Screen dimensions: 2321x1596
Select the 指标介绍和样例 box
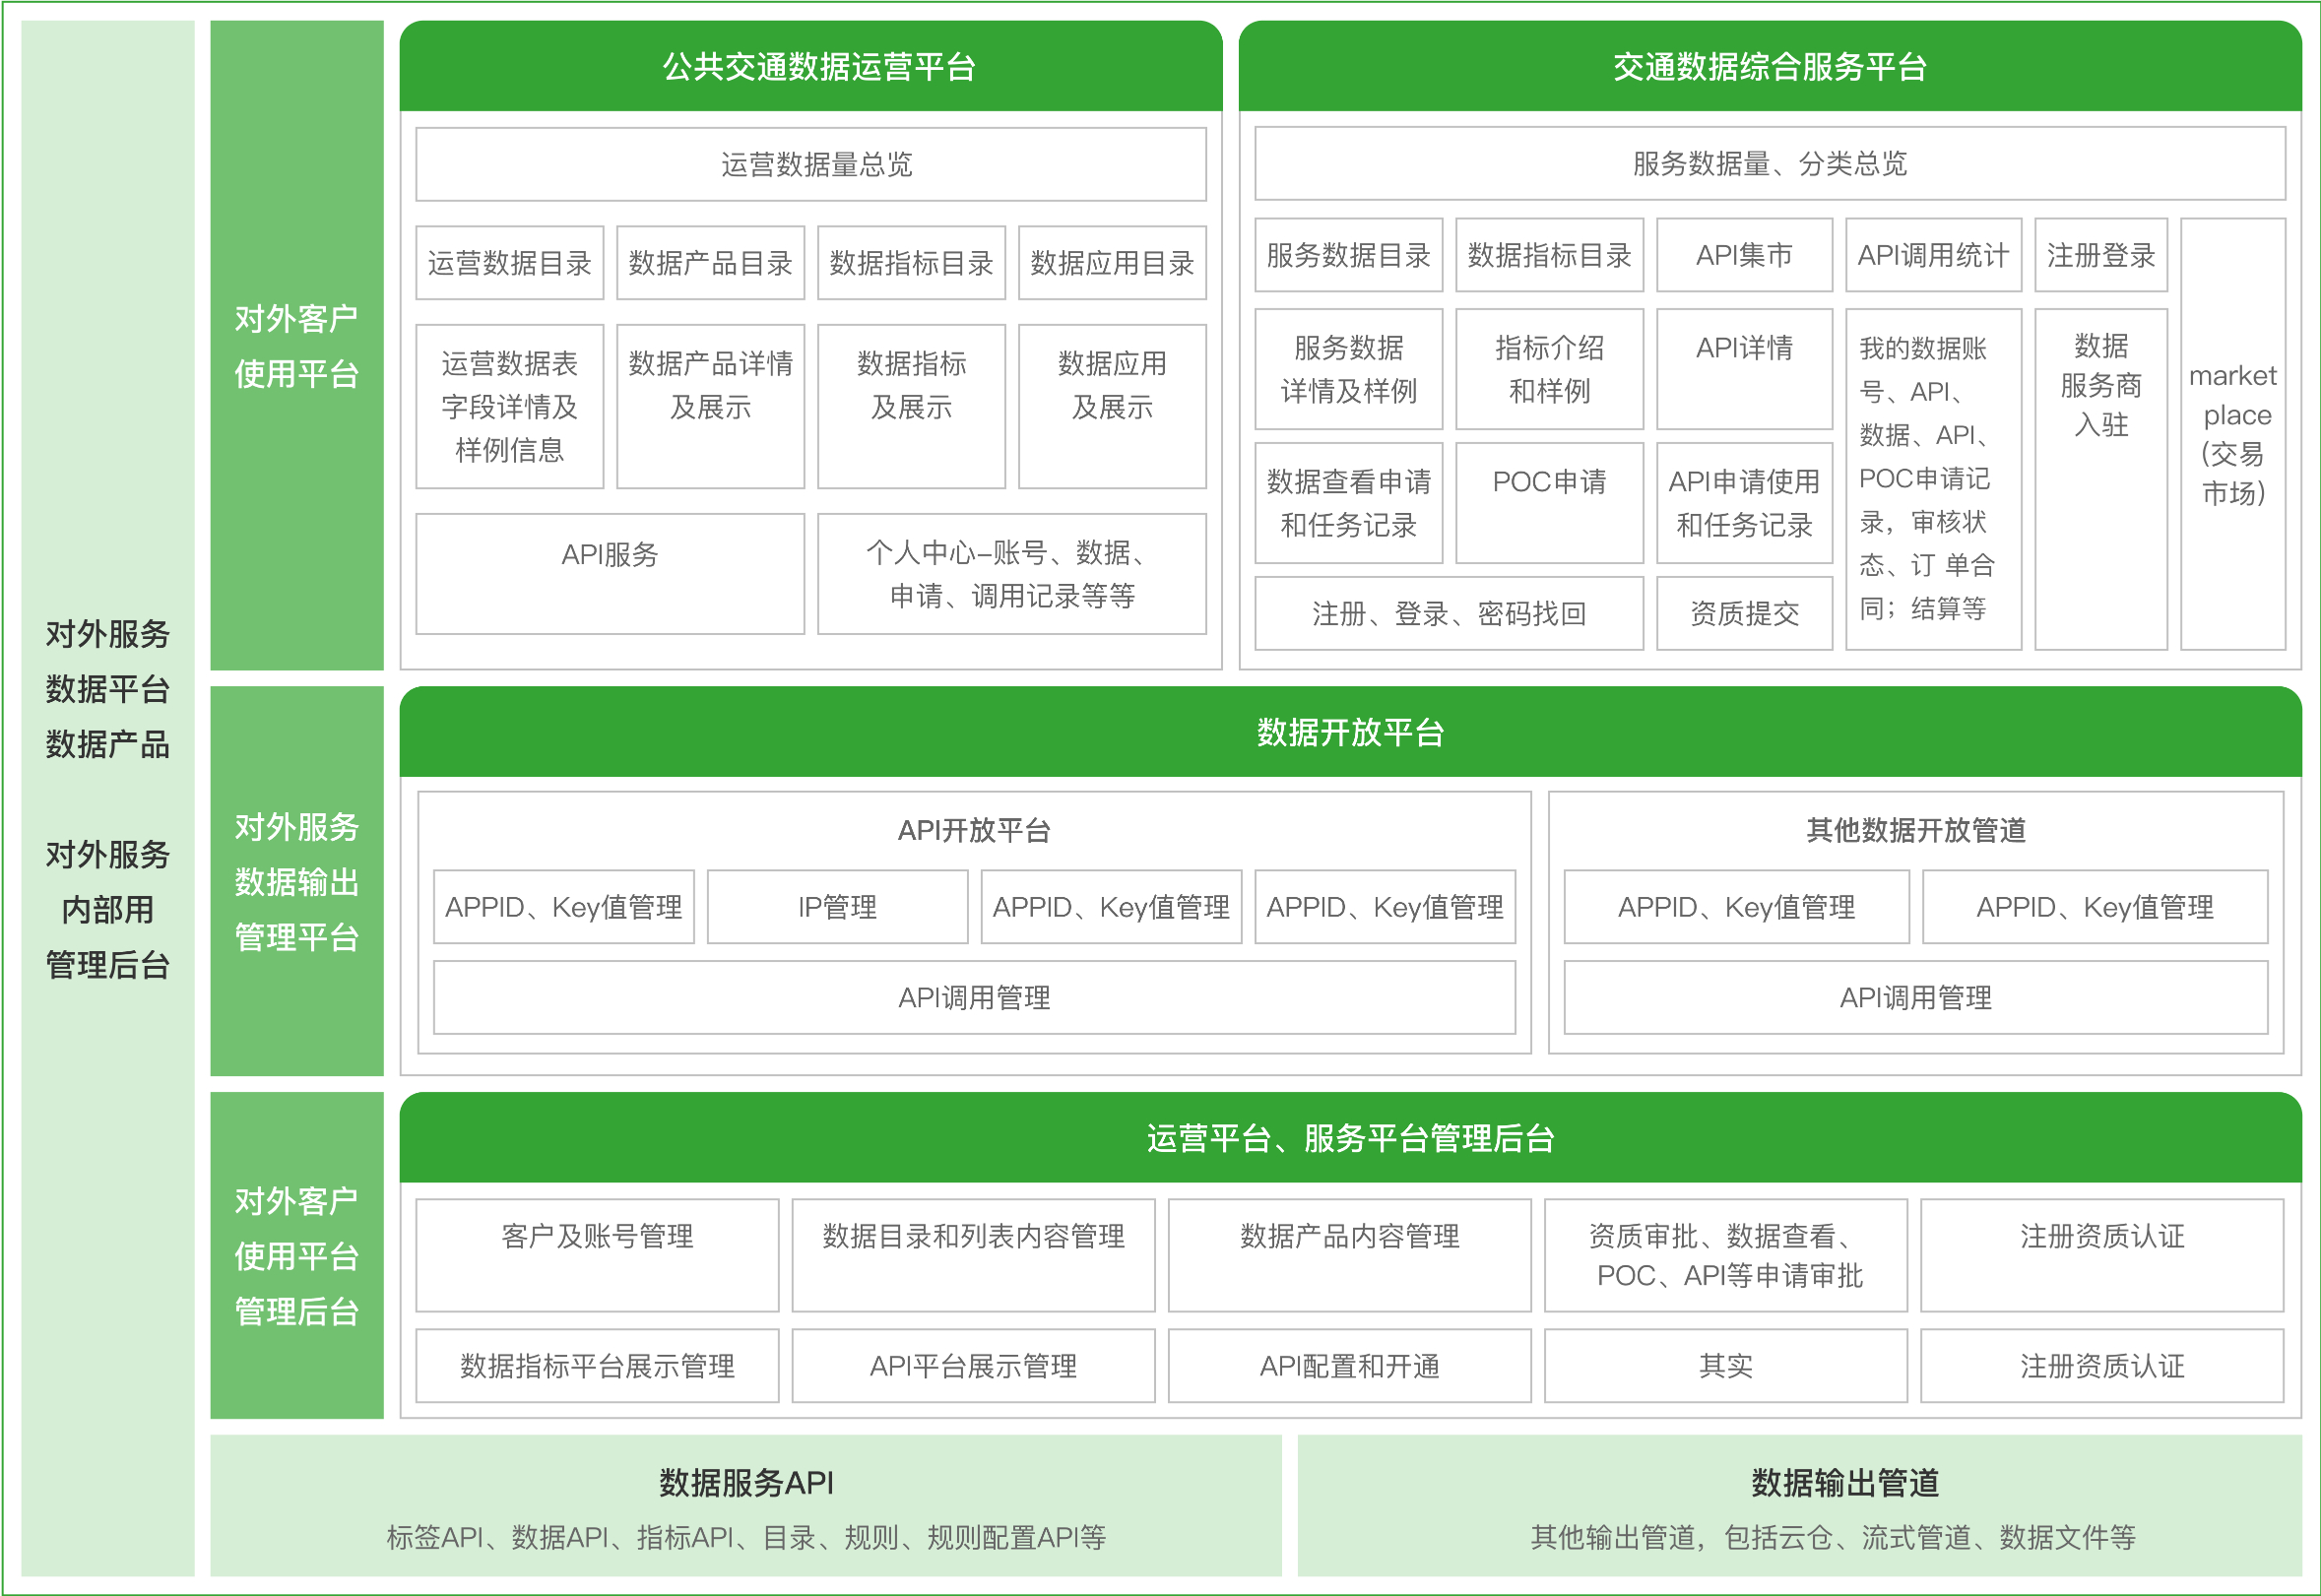(x=1549, y=369)
